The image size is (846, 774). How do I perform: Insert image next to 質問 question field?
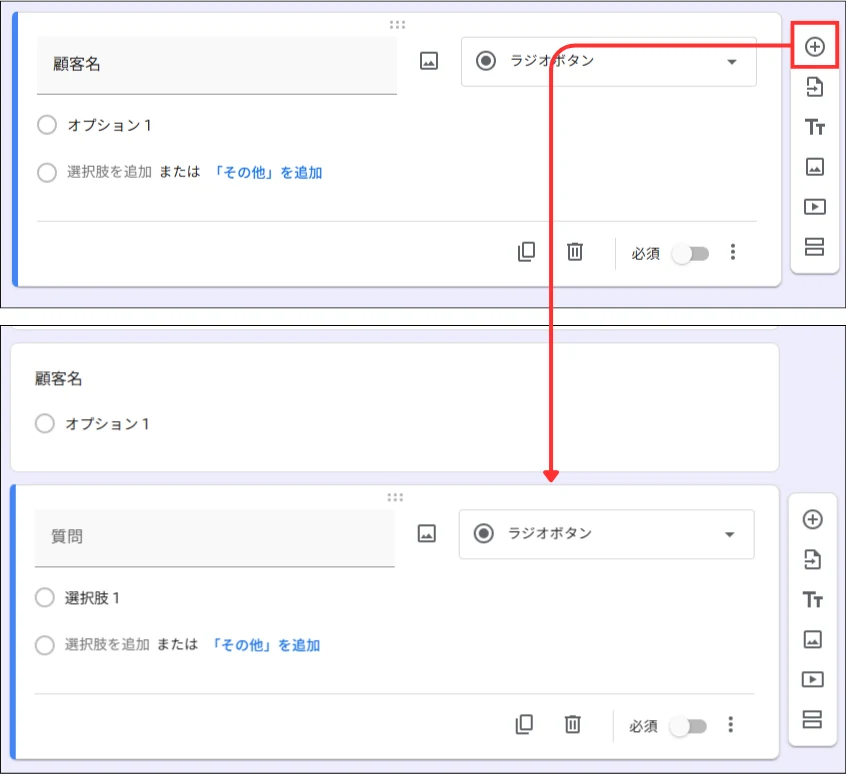[427, 533]
